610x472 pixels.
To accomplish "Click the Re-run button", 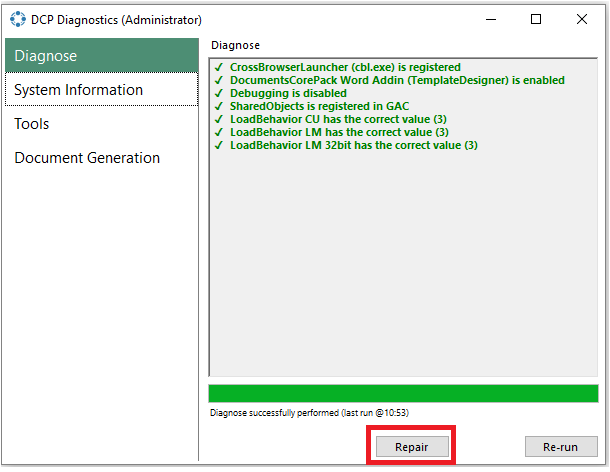I will (561, 447).
